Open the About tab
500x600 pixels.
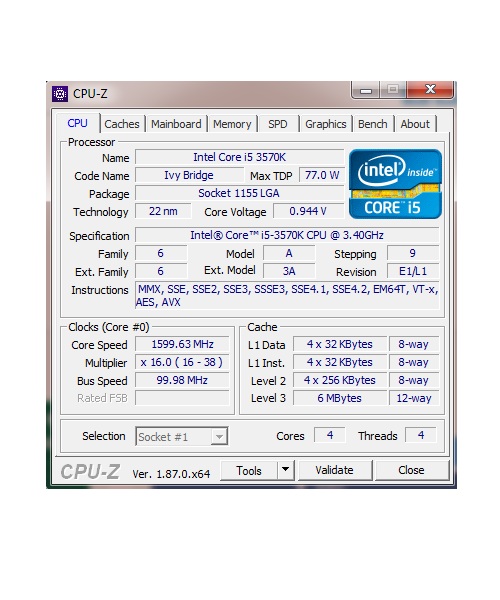pyautogui.click(x=415, y=124)
